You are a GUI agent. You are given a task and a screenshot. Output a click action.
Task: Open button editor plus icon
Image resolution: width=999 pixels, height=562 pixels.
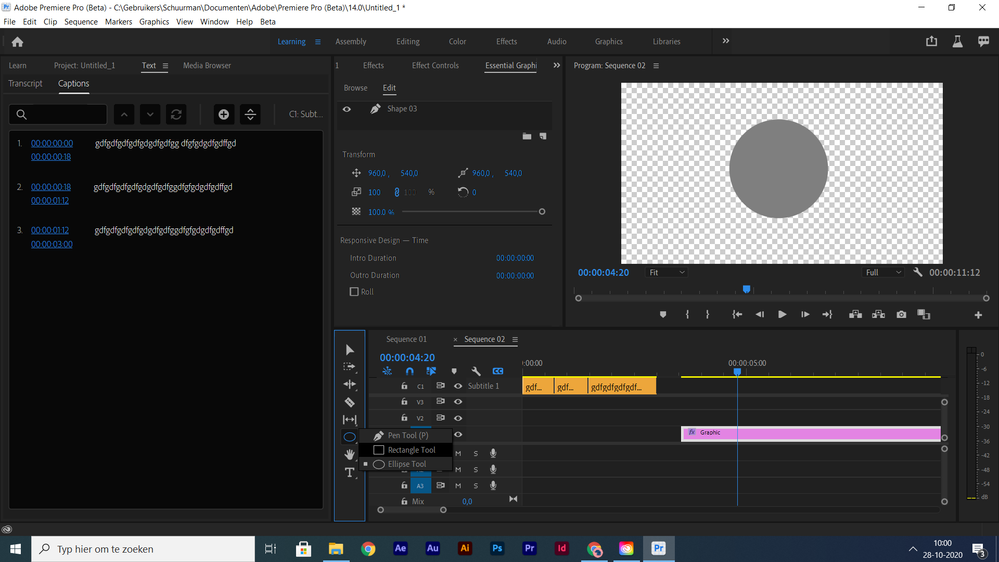(978, 315)
